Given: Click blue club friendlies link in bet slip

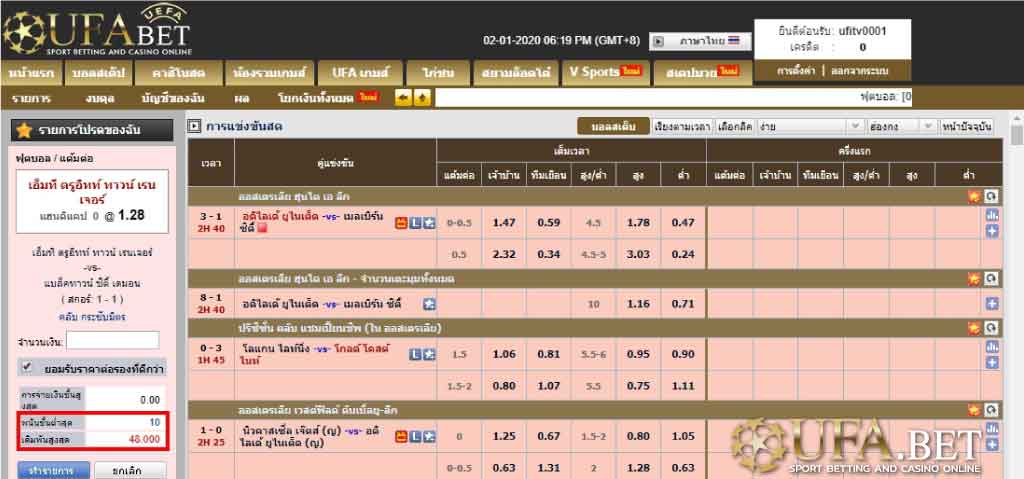Looking at the screenshot, I should (92, 317).
